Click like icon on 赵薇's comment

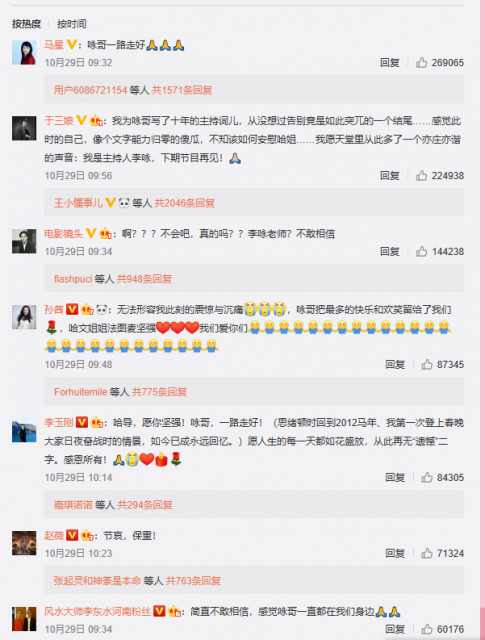(x=427, y=553)
